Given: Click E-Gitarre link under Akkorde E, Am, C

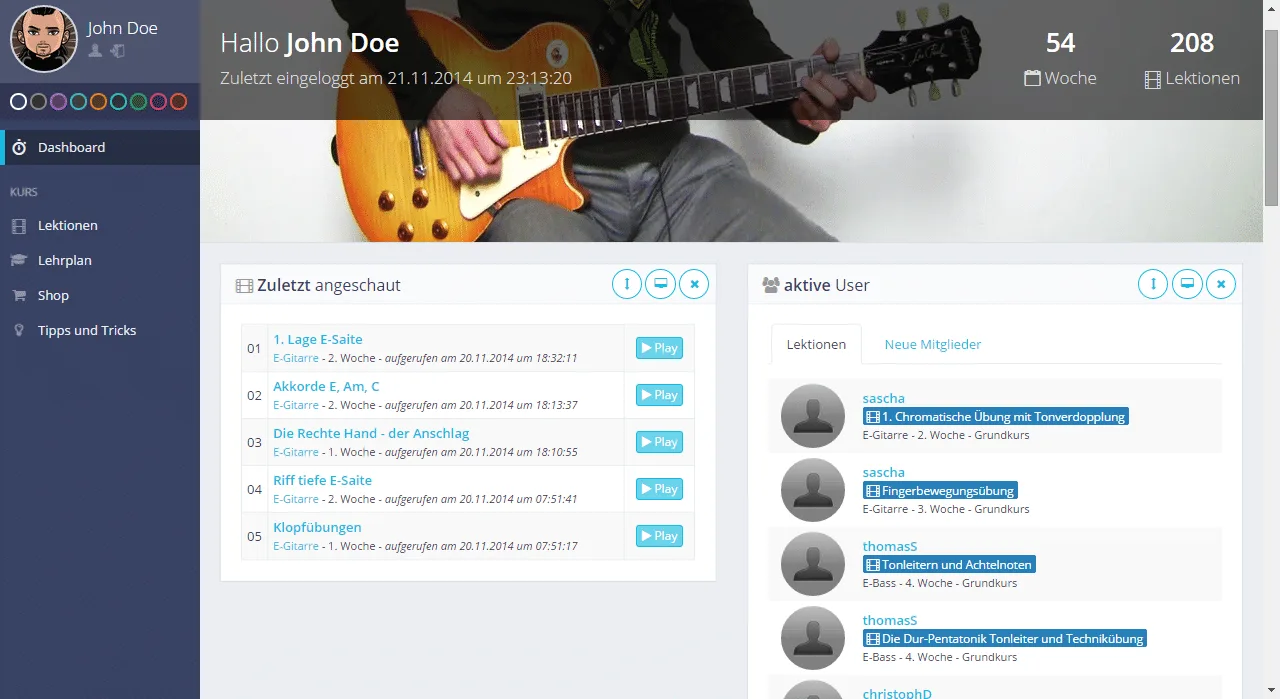Looking at the screenshot, I should (x=296, y=405).
